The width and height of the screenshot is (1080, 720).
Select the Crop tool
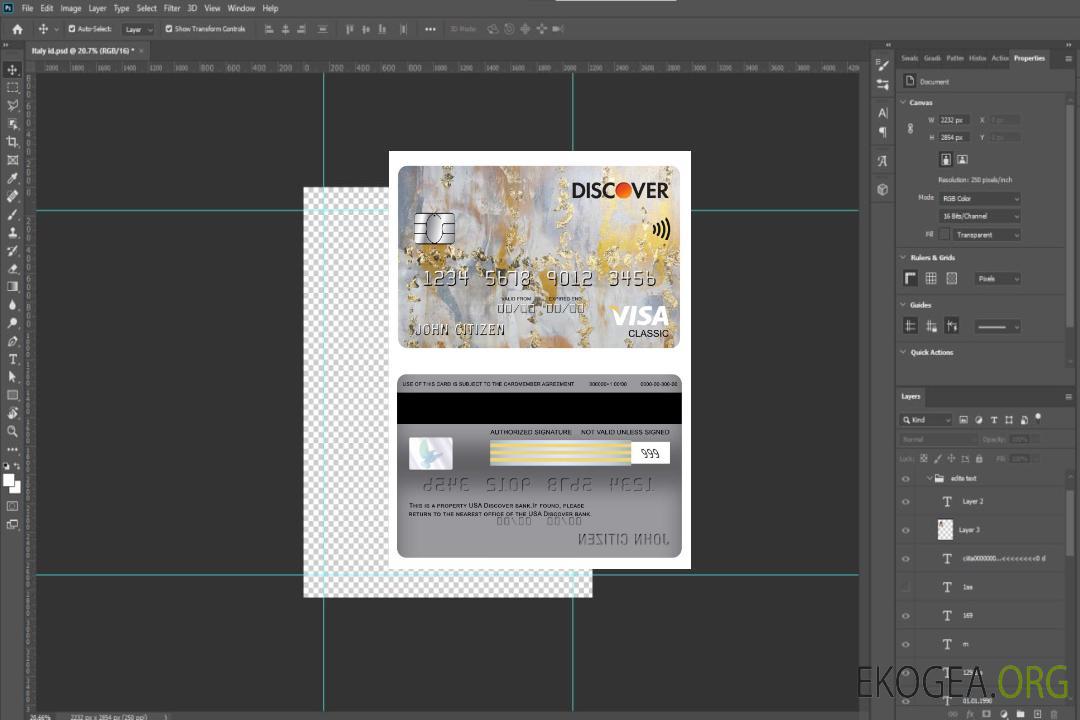tap(12, 142)
